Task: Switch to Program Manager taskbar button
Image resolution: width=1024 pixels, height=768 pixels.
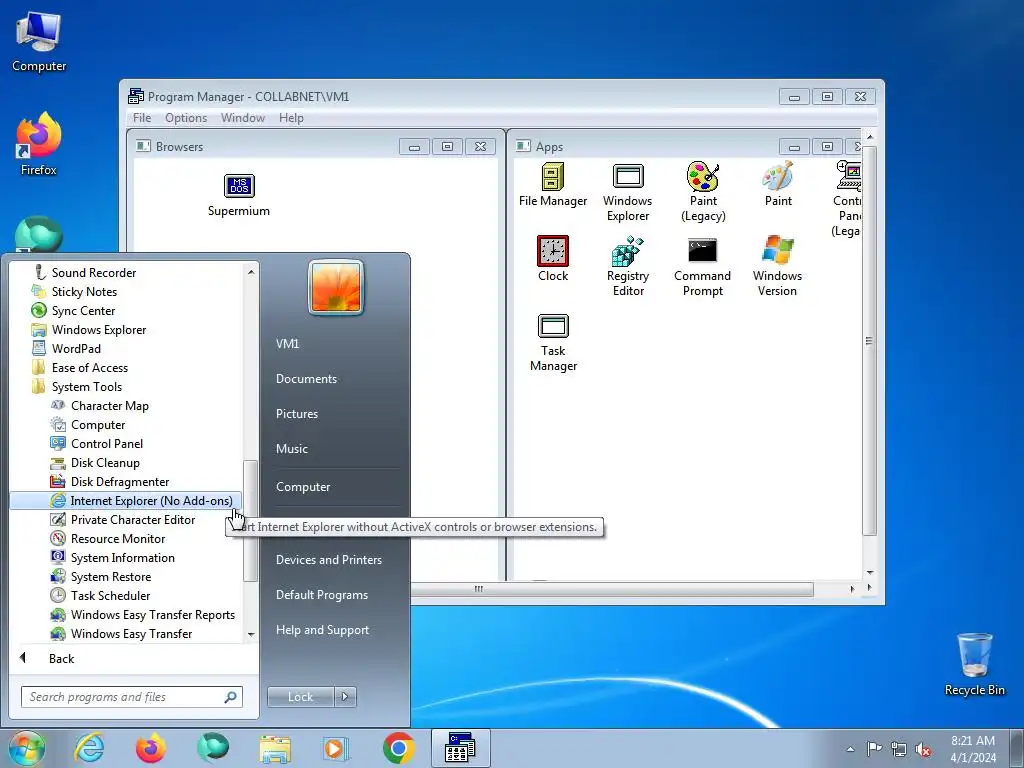Action: (460, 748)
